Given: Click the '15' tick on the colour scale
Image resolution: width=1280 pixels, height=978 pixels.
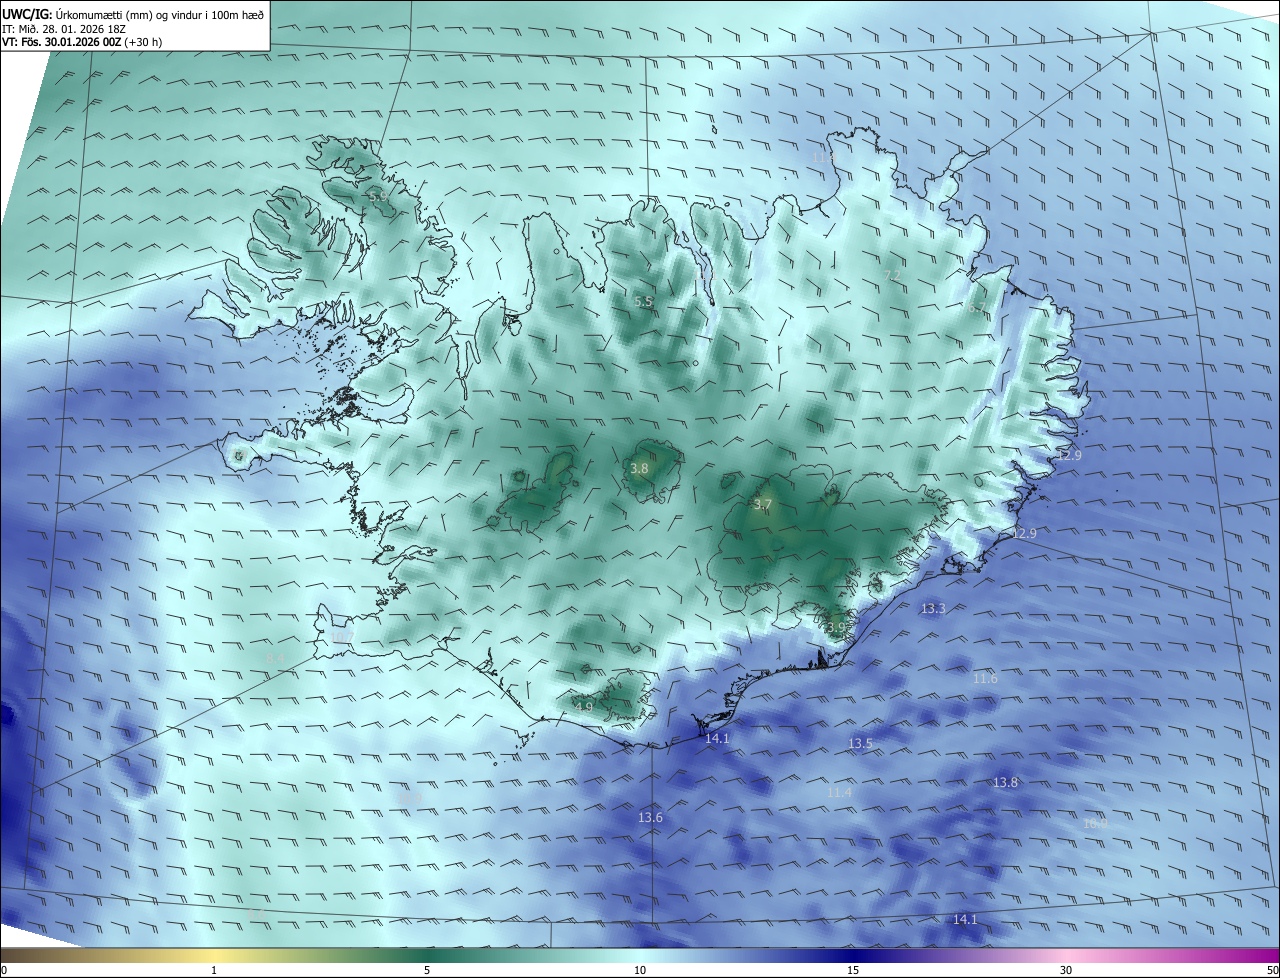Looking at the screenshot, I should click(853, 970).
